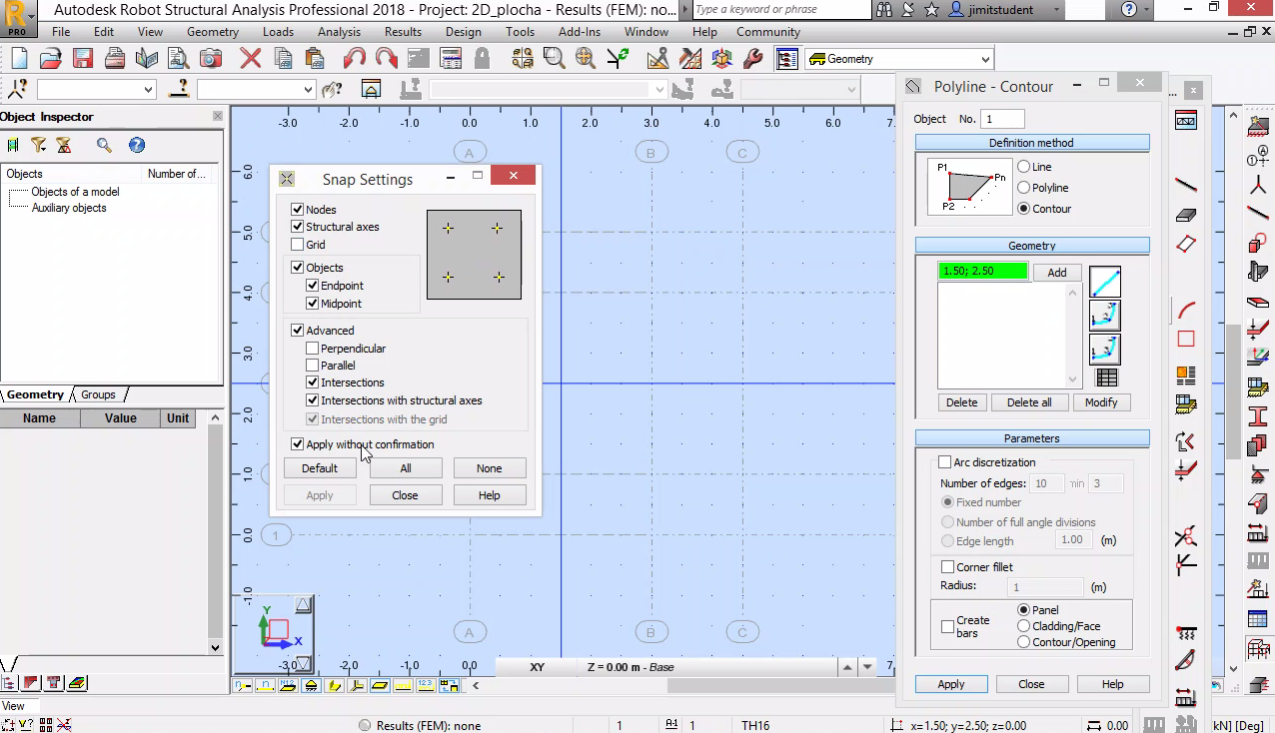Viewport: 1275px width, 733px height.
Task: Uncheck the Nodes snap checkbox
Action: tap(297, 209)
